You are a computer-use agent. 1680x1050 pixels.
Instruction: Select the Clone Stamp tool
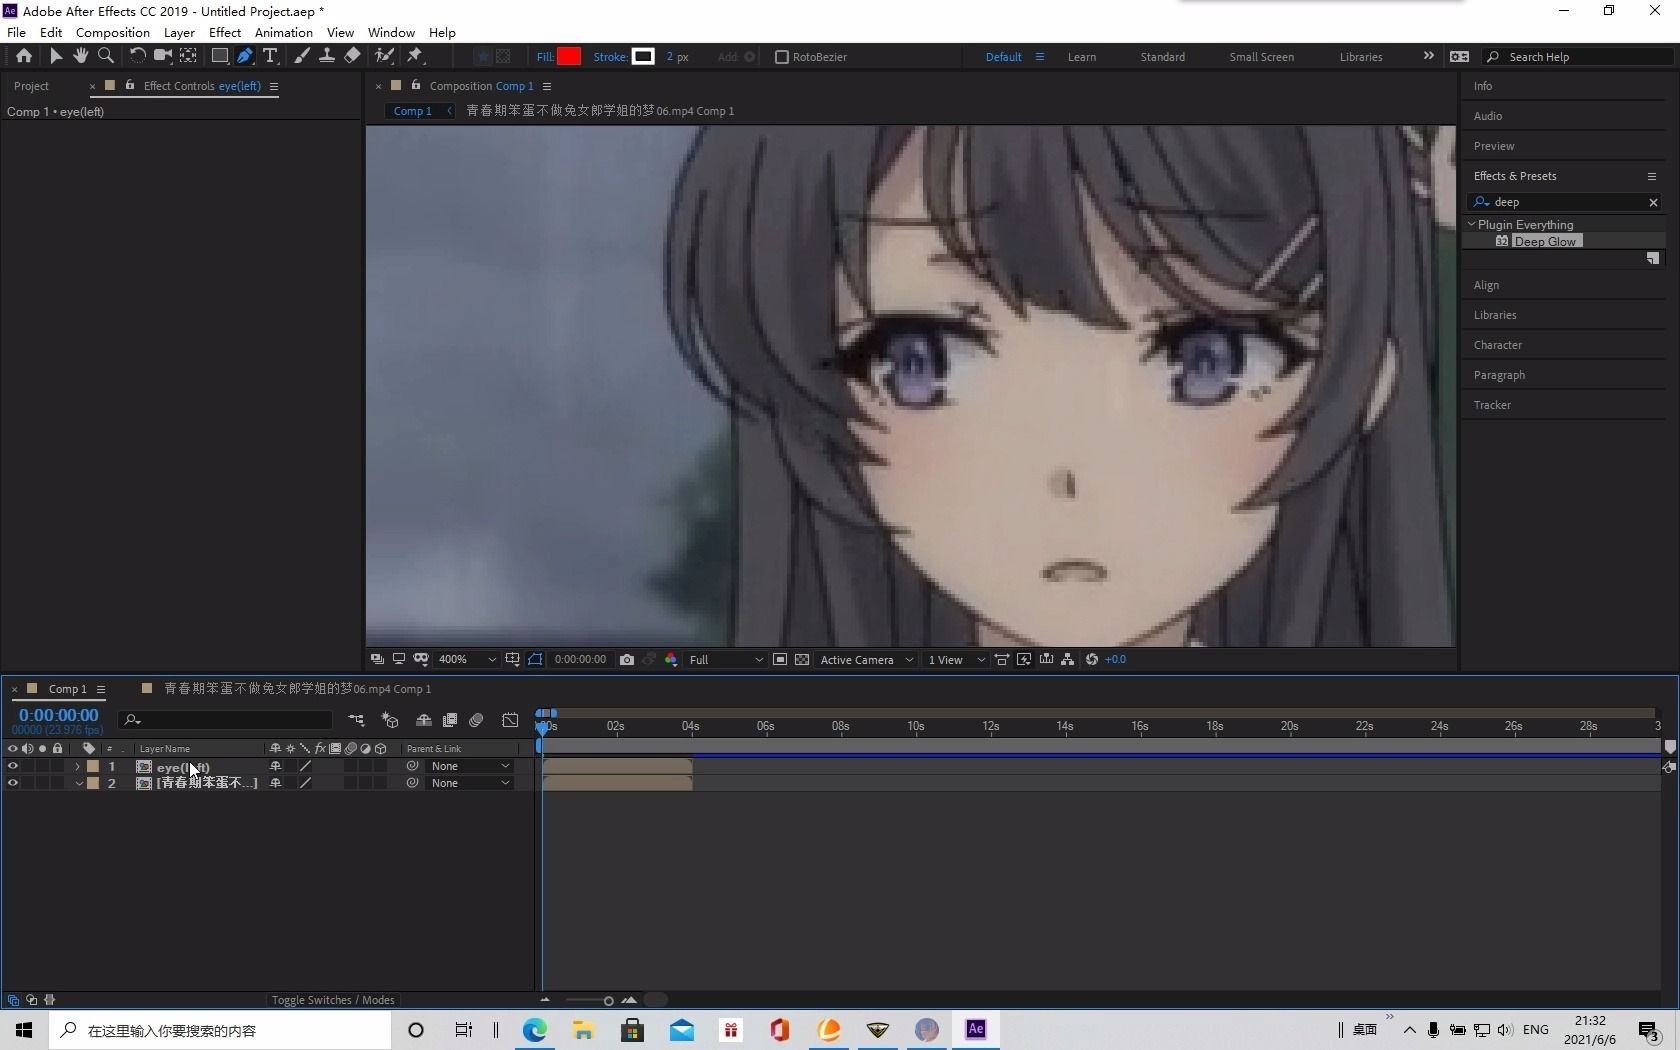(326, 56)
